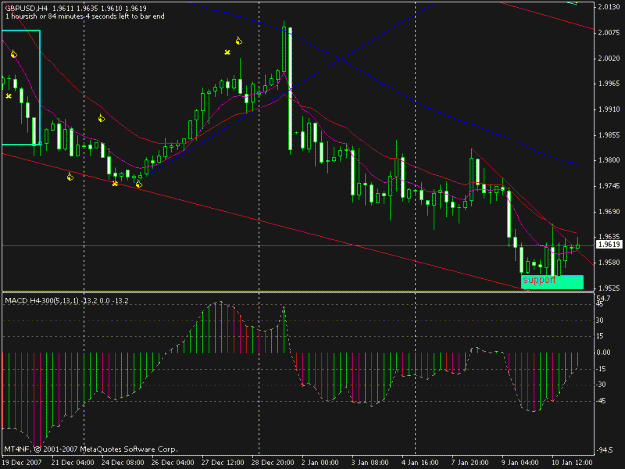Click the 28 Dec 20:00 time label
Viewport: 625px width, 469px height.
[273, 463]
